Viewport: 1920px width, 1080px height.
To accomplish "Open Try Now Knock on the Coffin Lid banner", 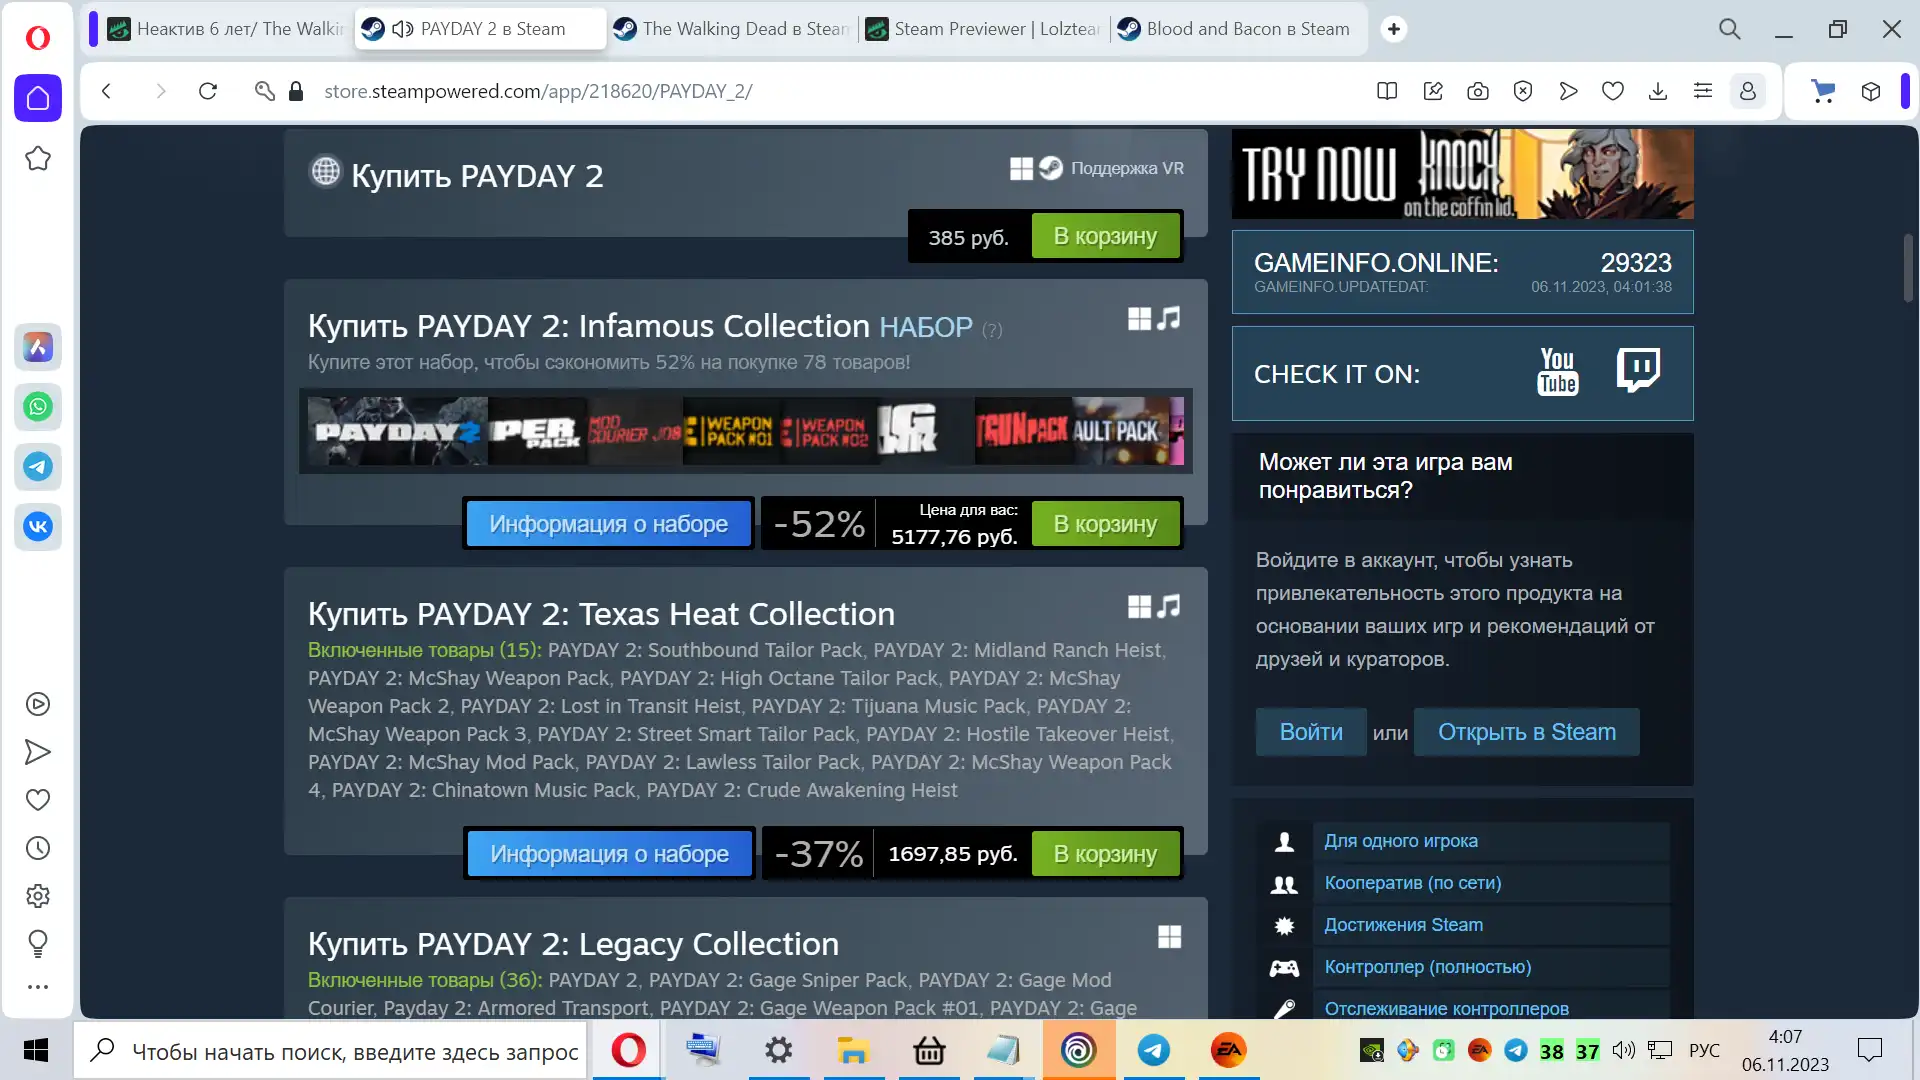I will click(x=1463, y=174).
